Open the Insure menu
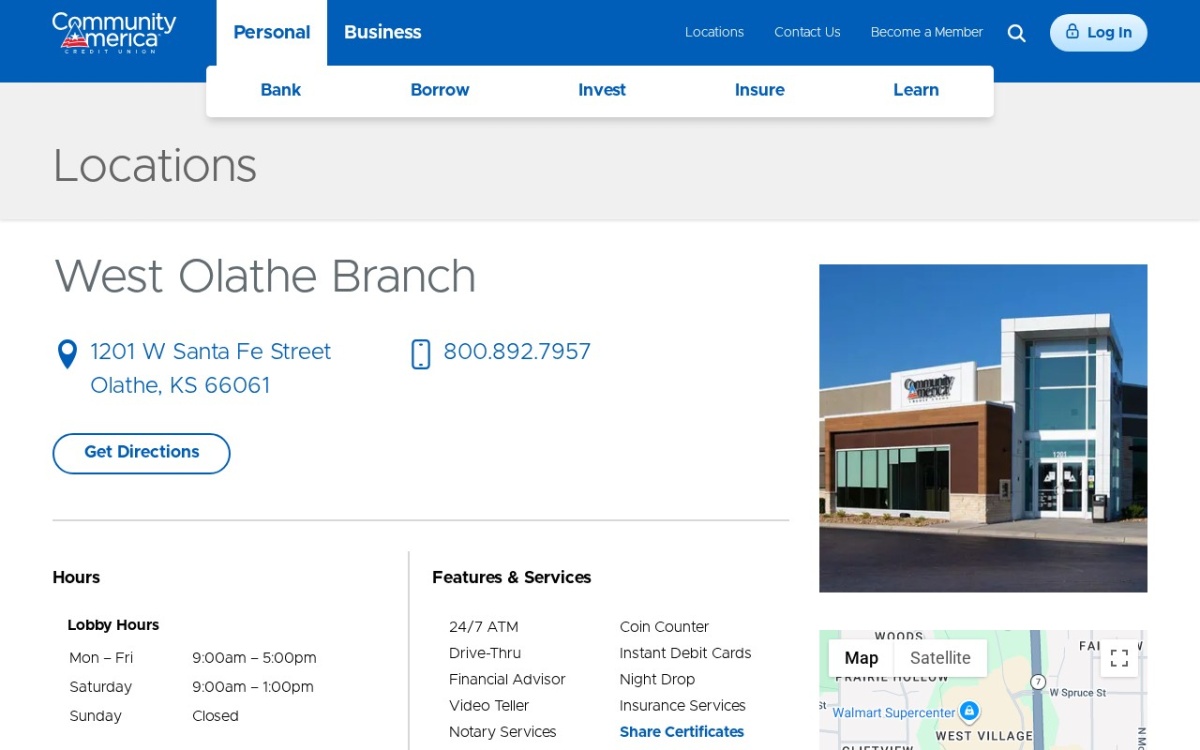1200x750 pixels. click(760, 90)
